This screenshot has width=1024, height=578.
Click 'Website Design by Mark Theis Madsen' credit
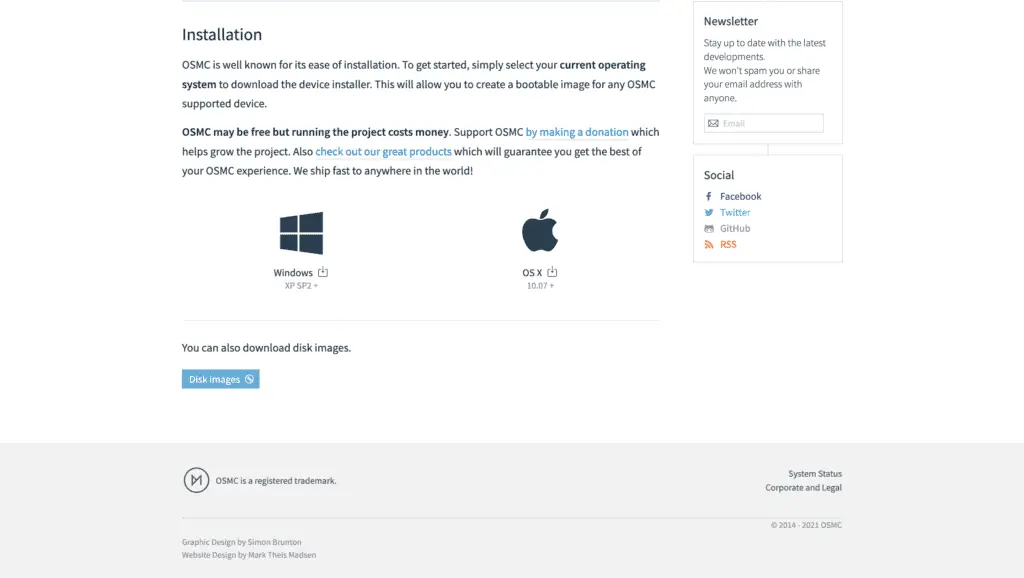pyautogui.click(x=249, y=555)
